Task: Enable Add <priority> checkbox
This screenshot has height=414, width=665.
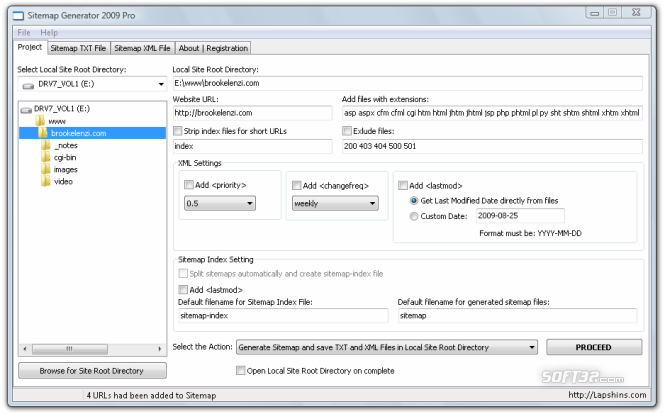Action: click(x=189, y=185)
